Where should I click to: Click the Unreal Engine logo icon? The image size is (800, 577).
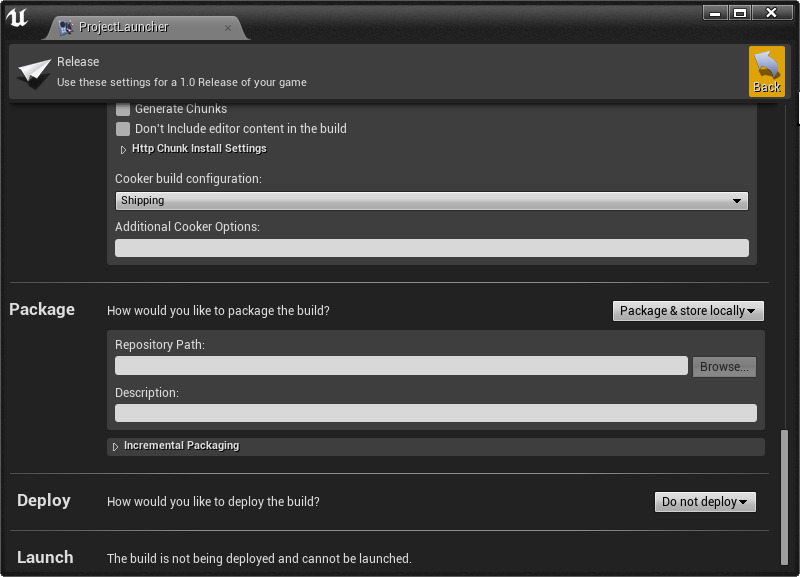[x=17, y=17]
